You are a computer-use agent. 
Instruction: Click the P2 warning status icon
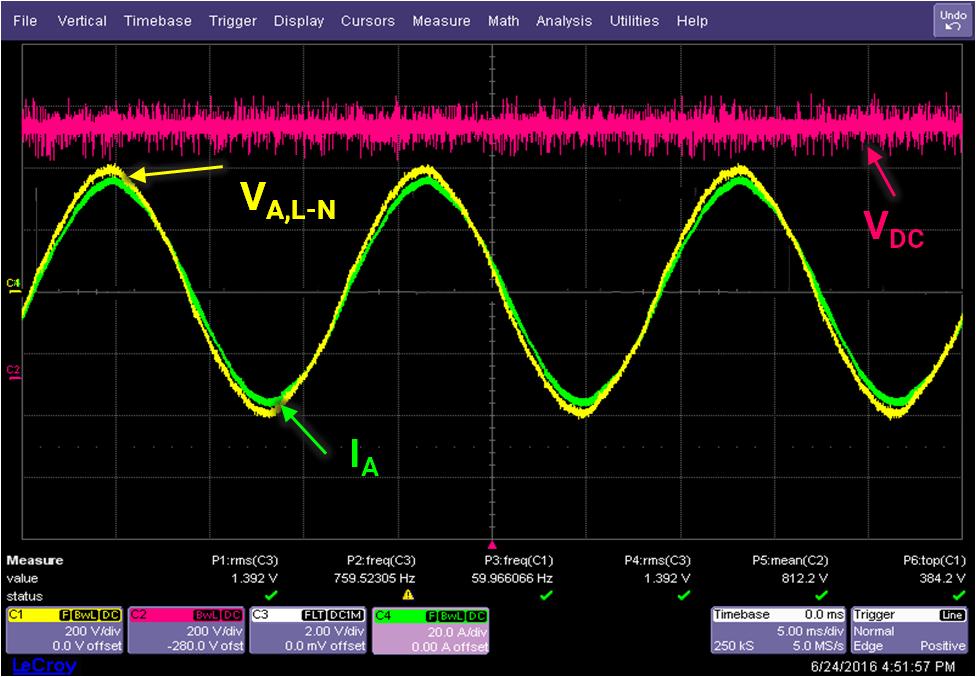[x=408, y=595]
